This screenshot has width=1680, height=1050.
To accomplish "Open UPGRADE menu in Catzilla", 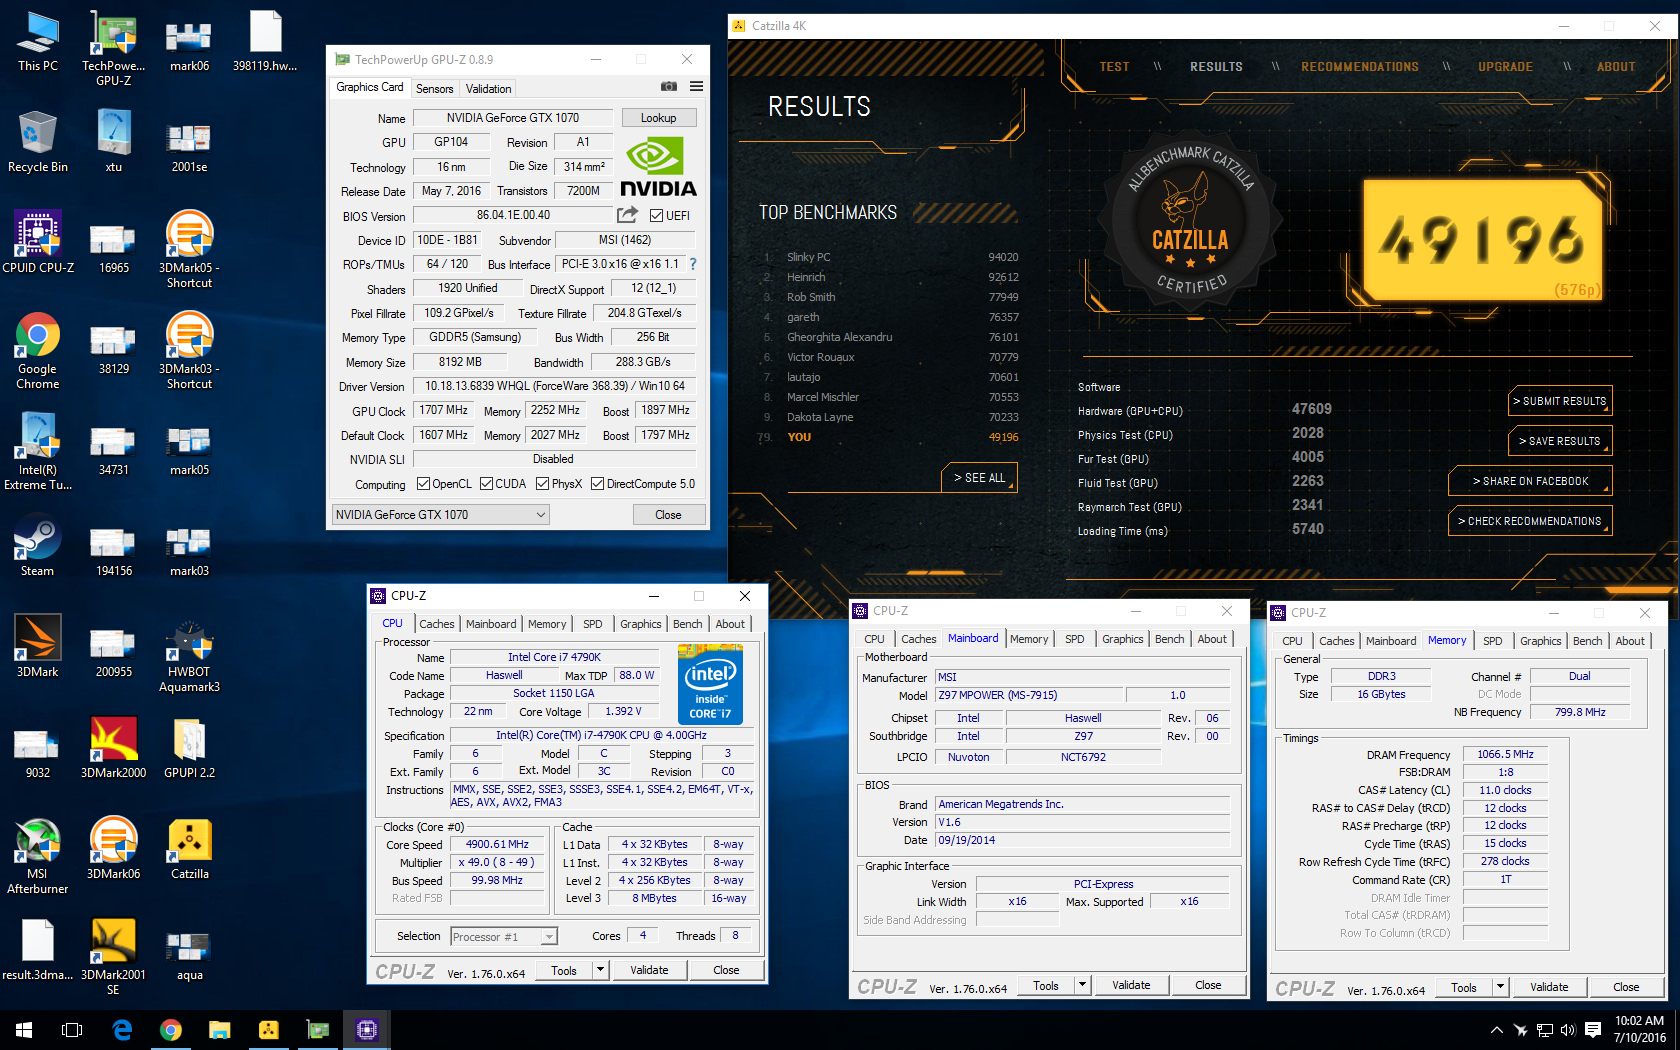I will pyautogui.click(x=1505, y=67).
